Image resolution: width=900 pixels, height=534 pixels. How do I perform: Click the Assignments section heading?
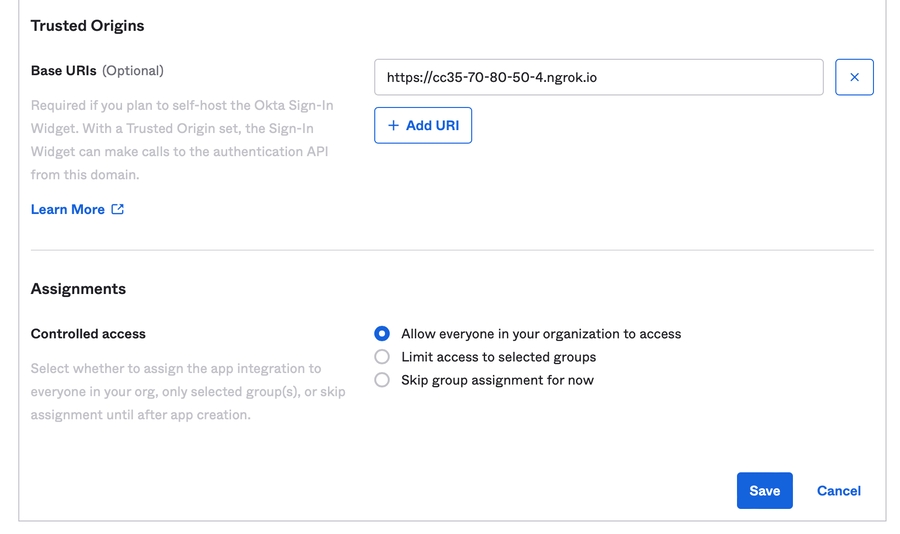[x=78, y=289]
